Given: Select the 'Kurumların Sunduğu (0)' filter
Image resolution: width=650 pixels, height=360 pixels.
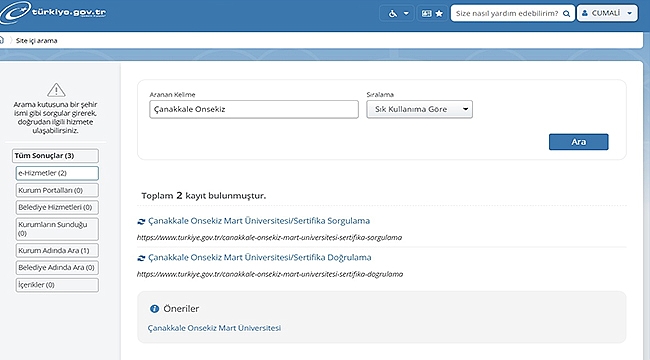Looking at the screenshot, I should point(57,229).
